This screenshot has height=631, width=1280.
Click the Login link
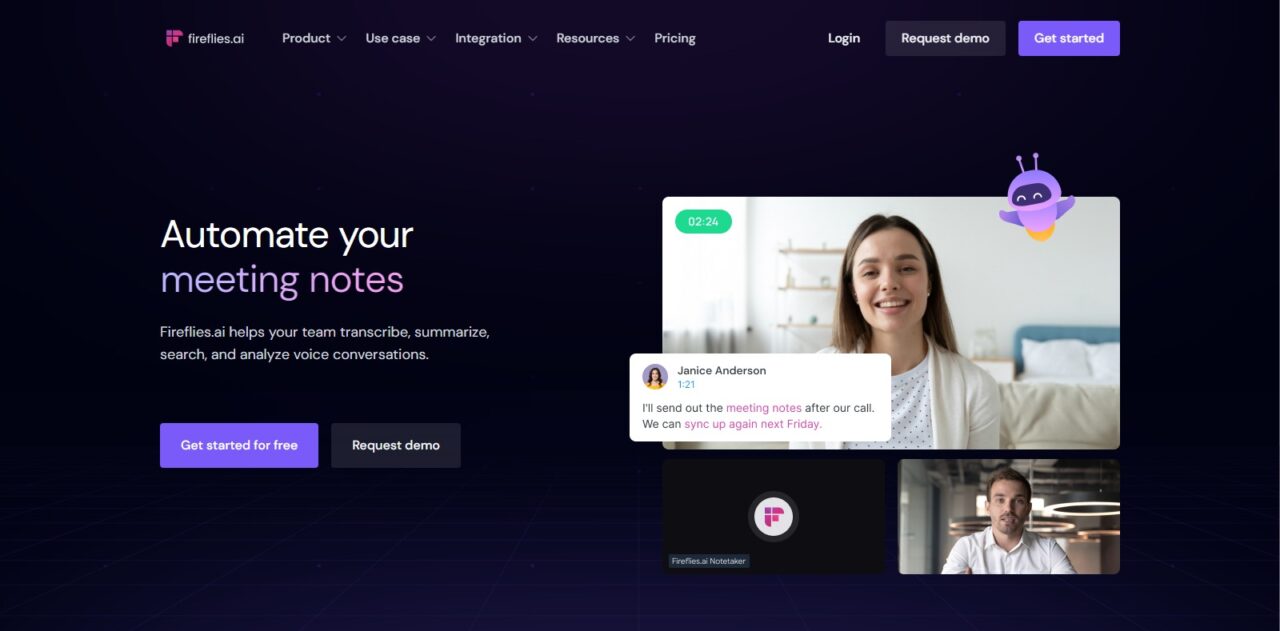coord(844,38)
